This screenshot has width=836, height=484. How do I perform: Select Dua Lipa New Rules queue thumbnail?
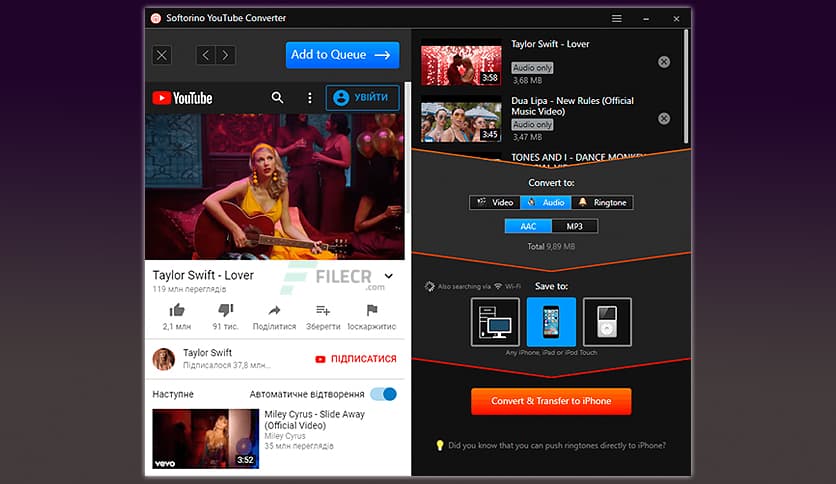pyautogui.click(x=461, y=119)
